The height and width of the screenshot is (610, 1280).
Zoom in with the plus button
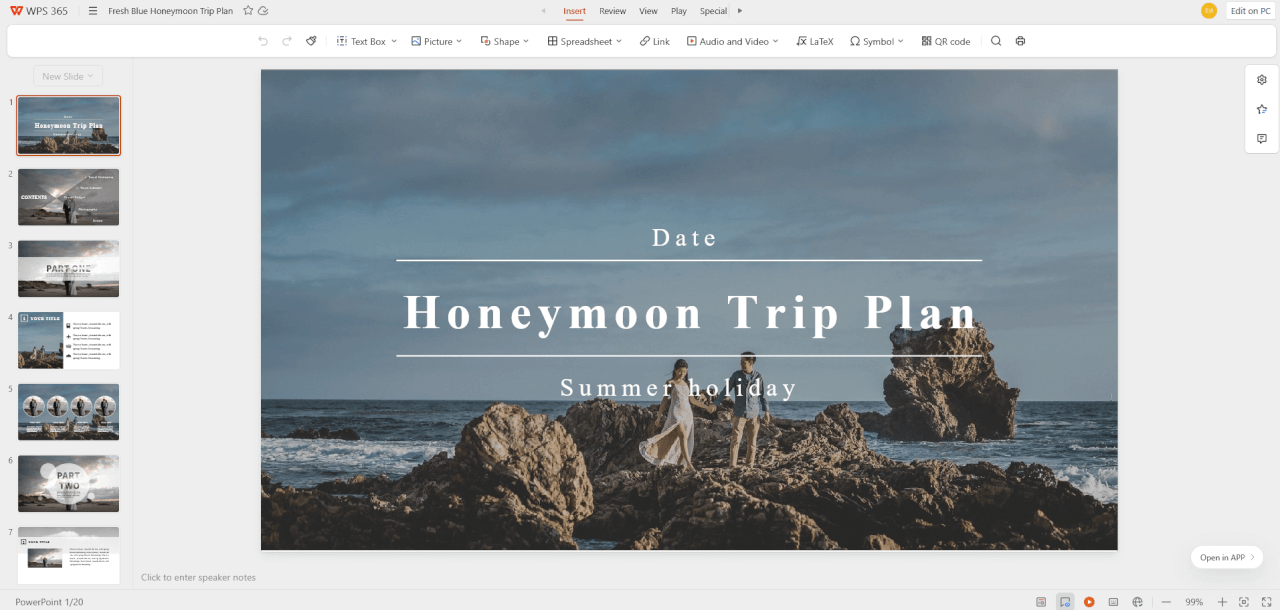pyautogui.click(x=1222, y=602)
